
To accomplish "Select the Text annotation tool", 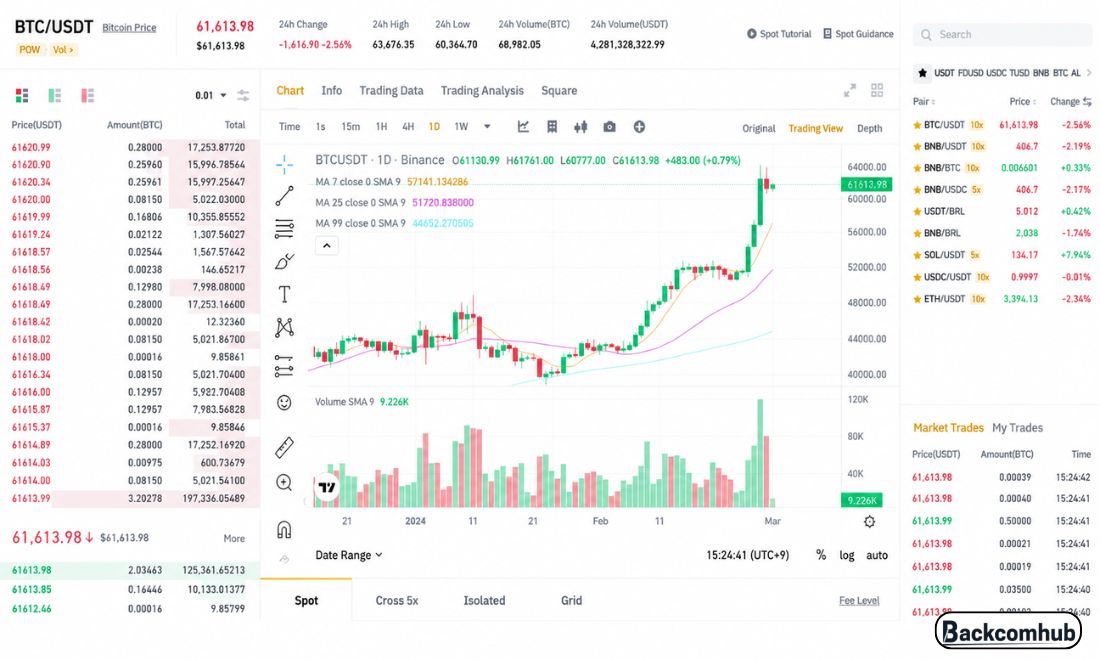I will [x=284, y=294].
